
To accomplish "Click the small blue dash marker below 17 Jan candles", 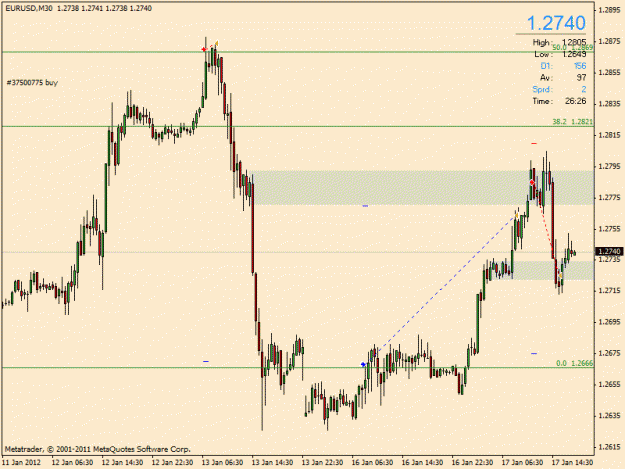I will click(x=534, y=353).
